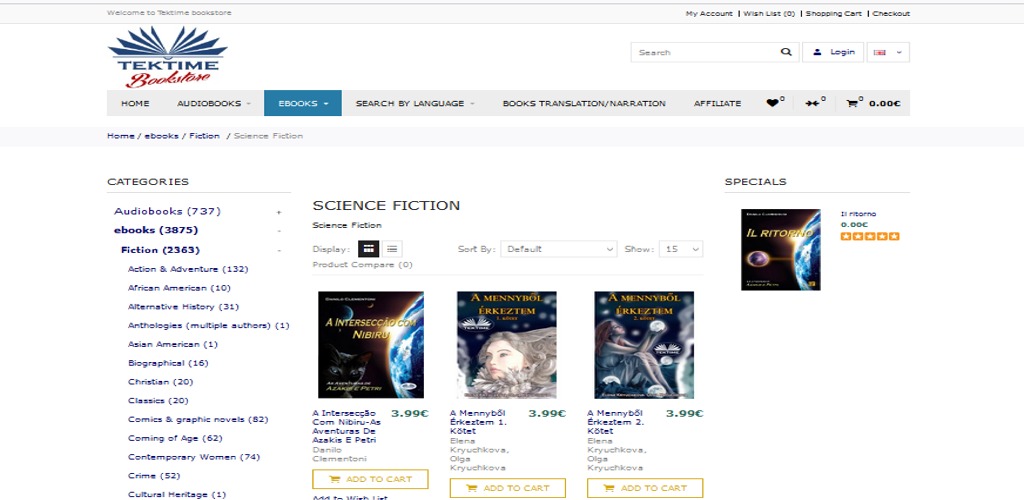Select Biographical (16) category
Viewport: 1024px width, 500px height.
coord(168,363)
